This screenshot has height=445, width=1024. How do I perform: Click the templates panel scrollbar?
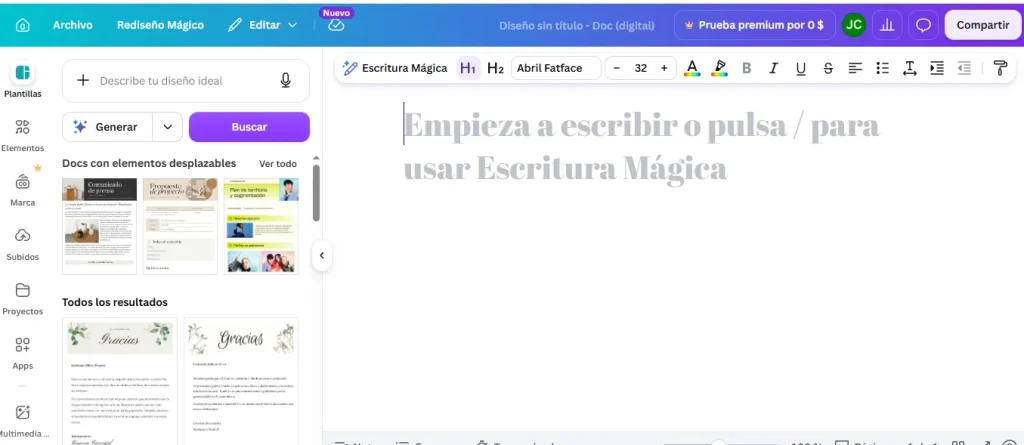click(x=317, y=193)
